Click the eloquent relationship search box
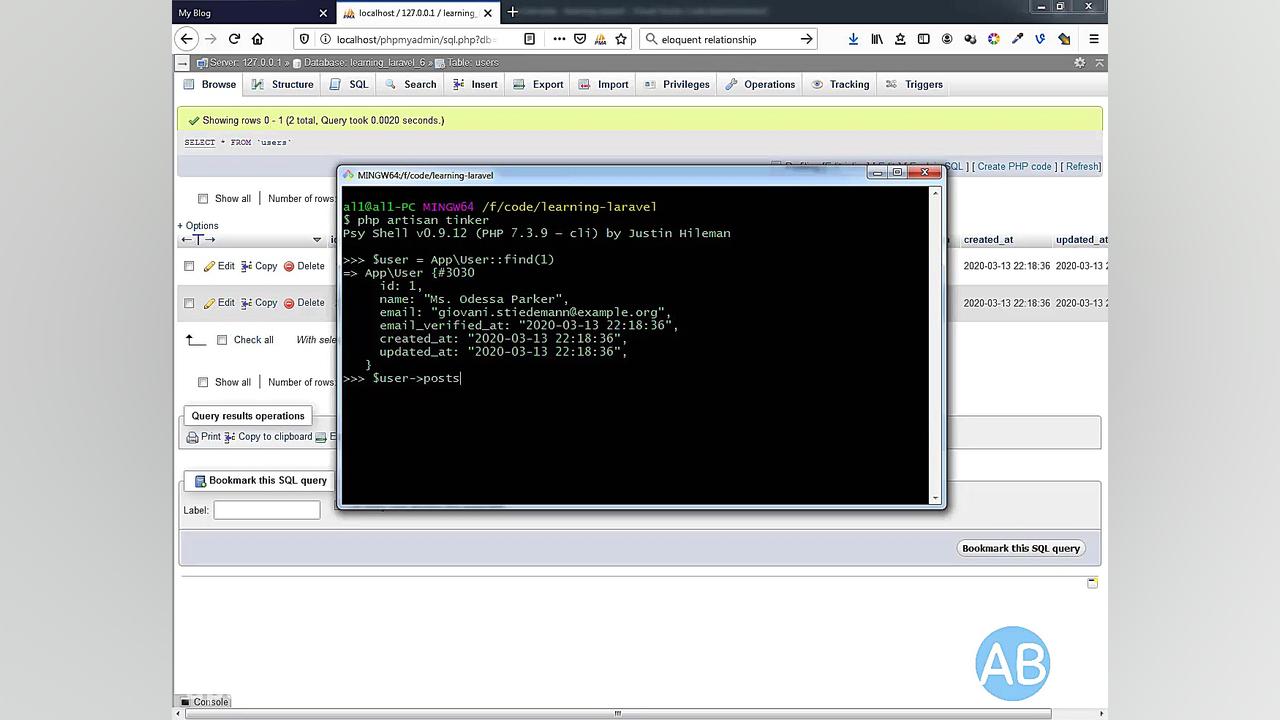The image size is (1280, 720). pyautogui.click(x=729, y=39)
